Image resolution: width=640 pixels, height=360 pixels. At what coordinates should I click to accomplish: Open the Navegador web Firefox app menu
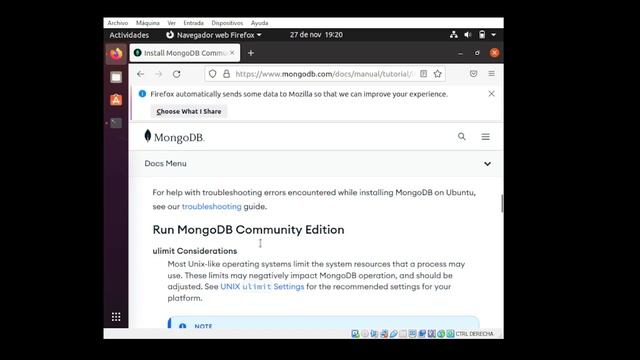214,35
